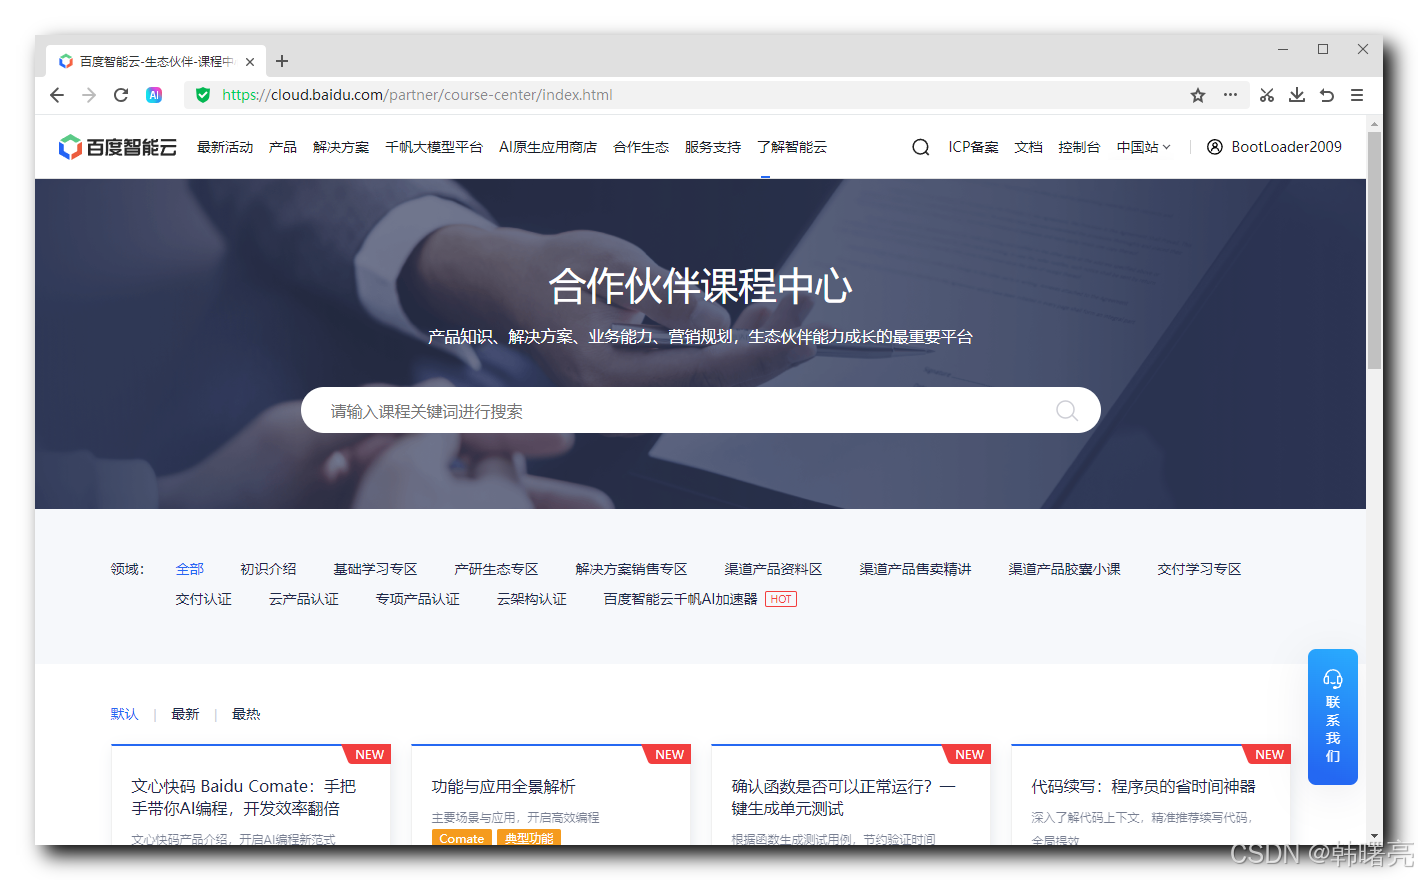Open the 文档 link
Image resolution: width=1418 pixels, height=880 pixels.
click(x=1028, y=147)
